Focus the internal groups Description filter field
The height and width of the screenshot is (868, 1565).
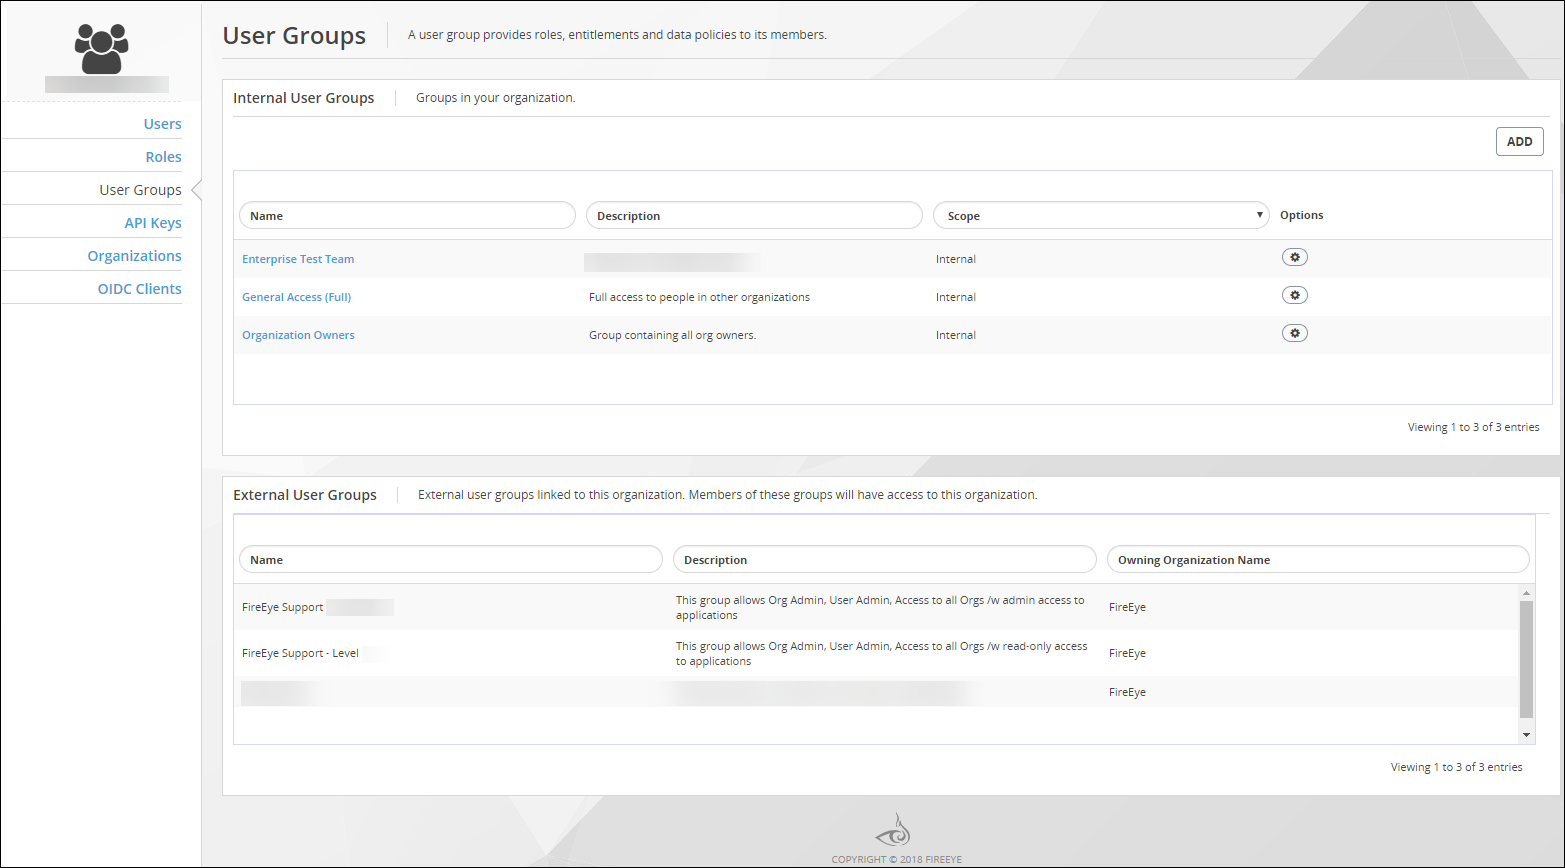754,215
